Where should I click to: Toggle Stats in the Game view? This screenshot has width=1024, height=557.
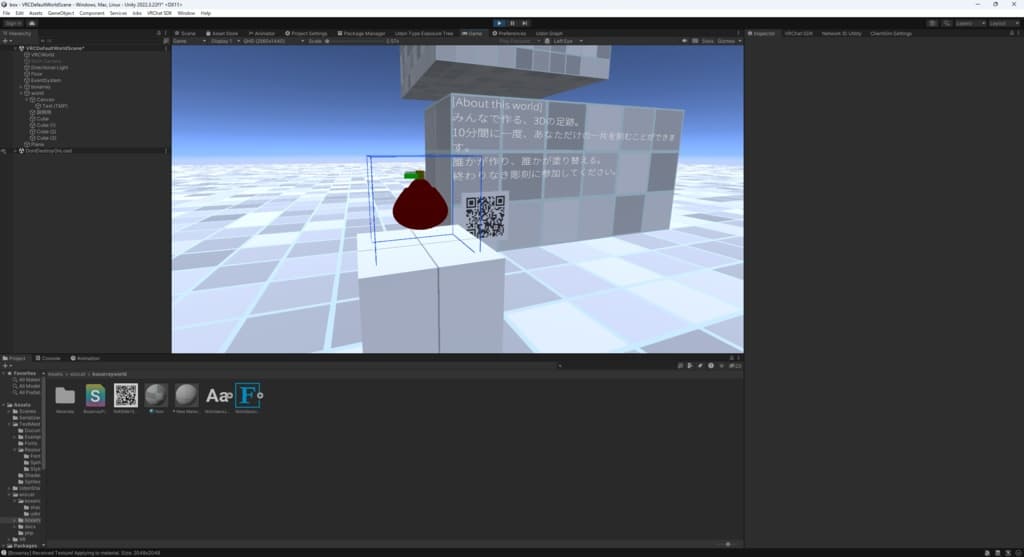707,41
